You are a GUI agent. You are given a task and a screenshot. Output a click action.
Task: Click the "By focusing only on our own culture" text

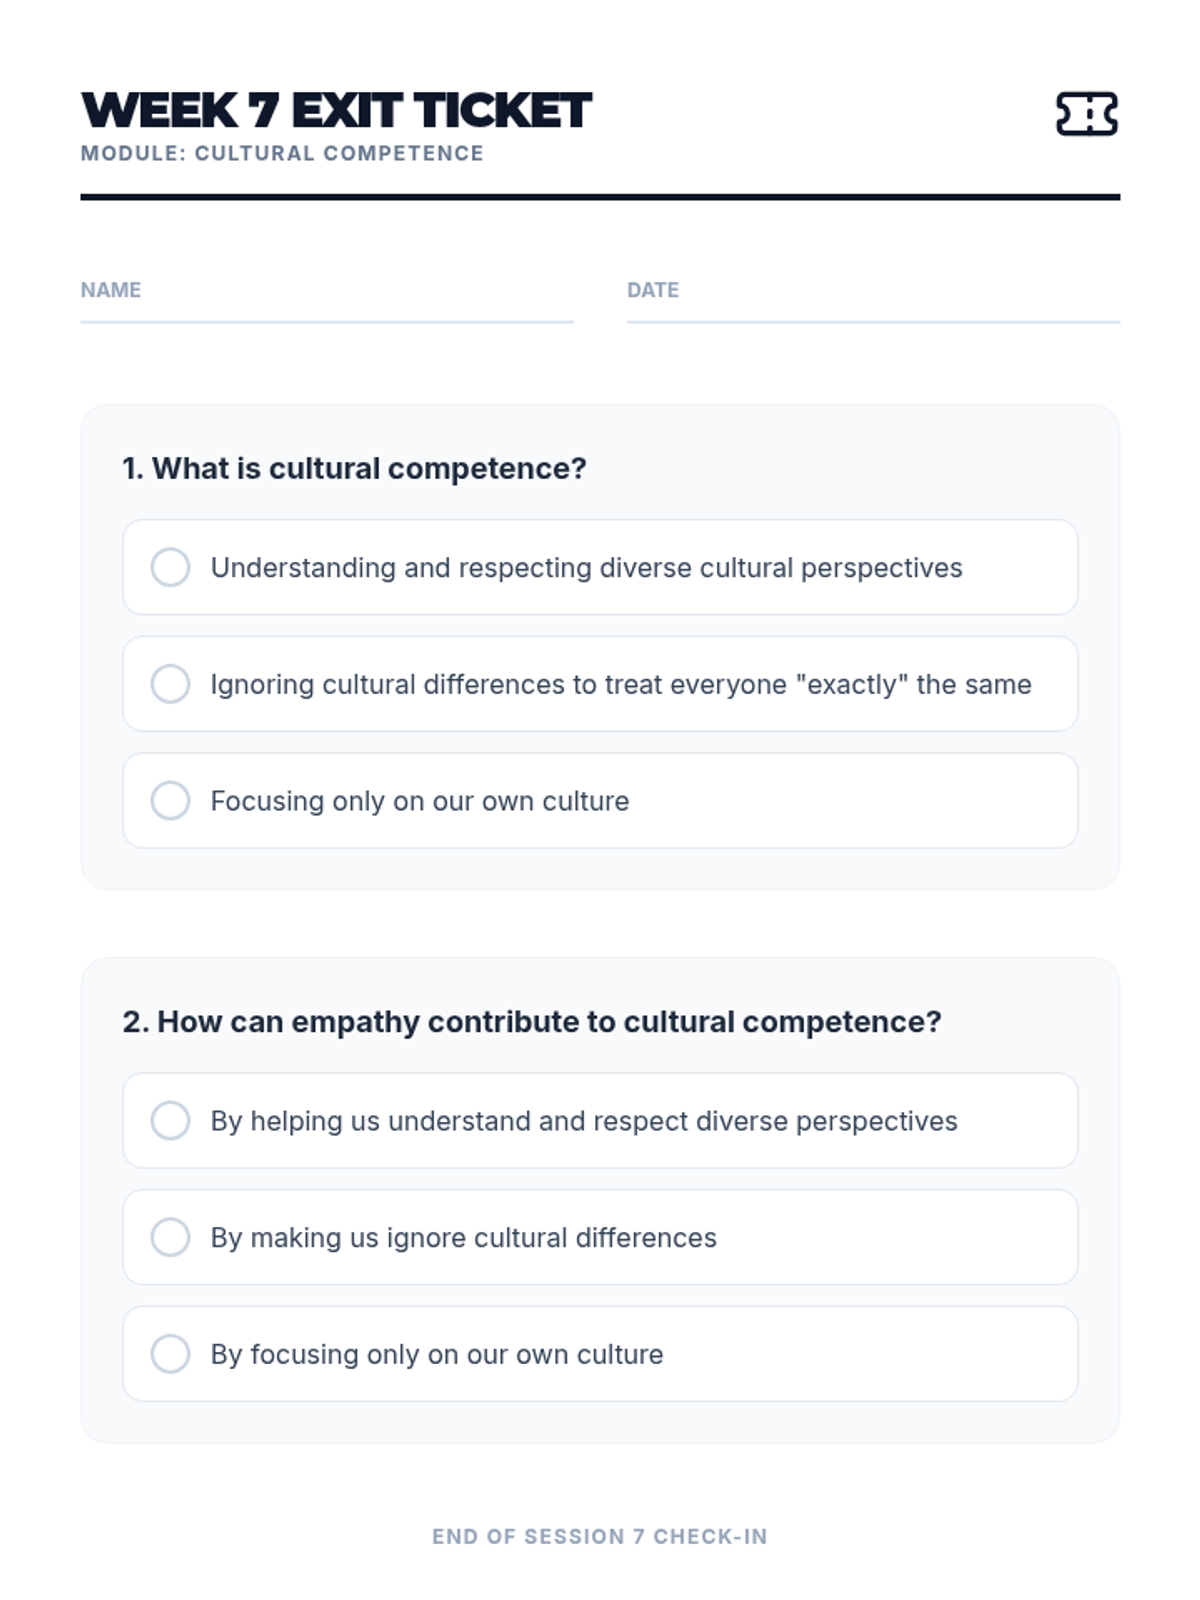pos(436,1355)
